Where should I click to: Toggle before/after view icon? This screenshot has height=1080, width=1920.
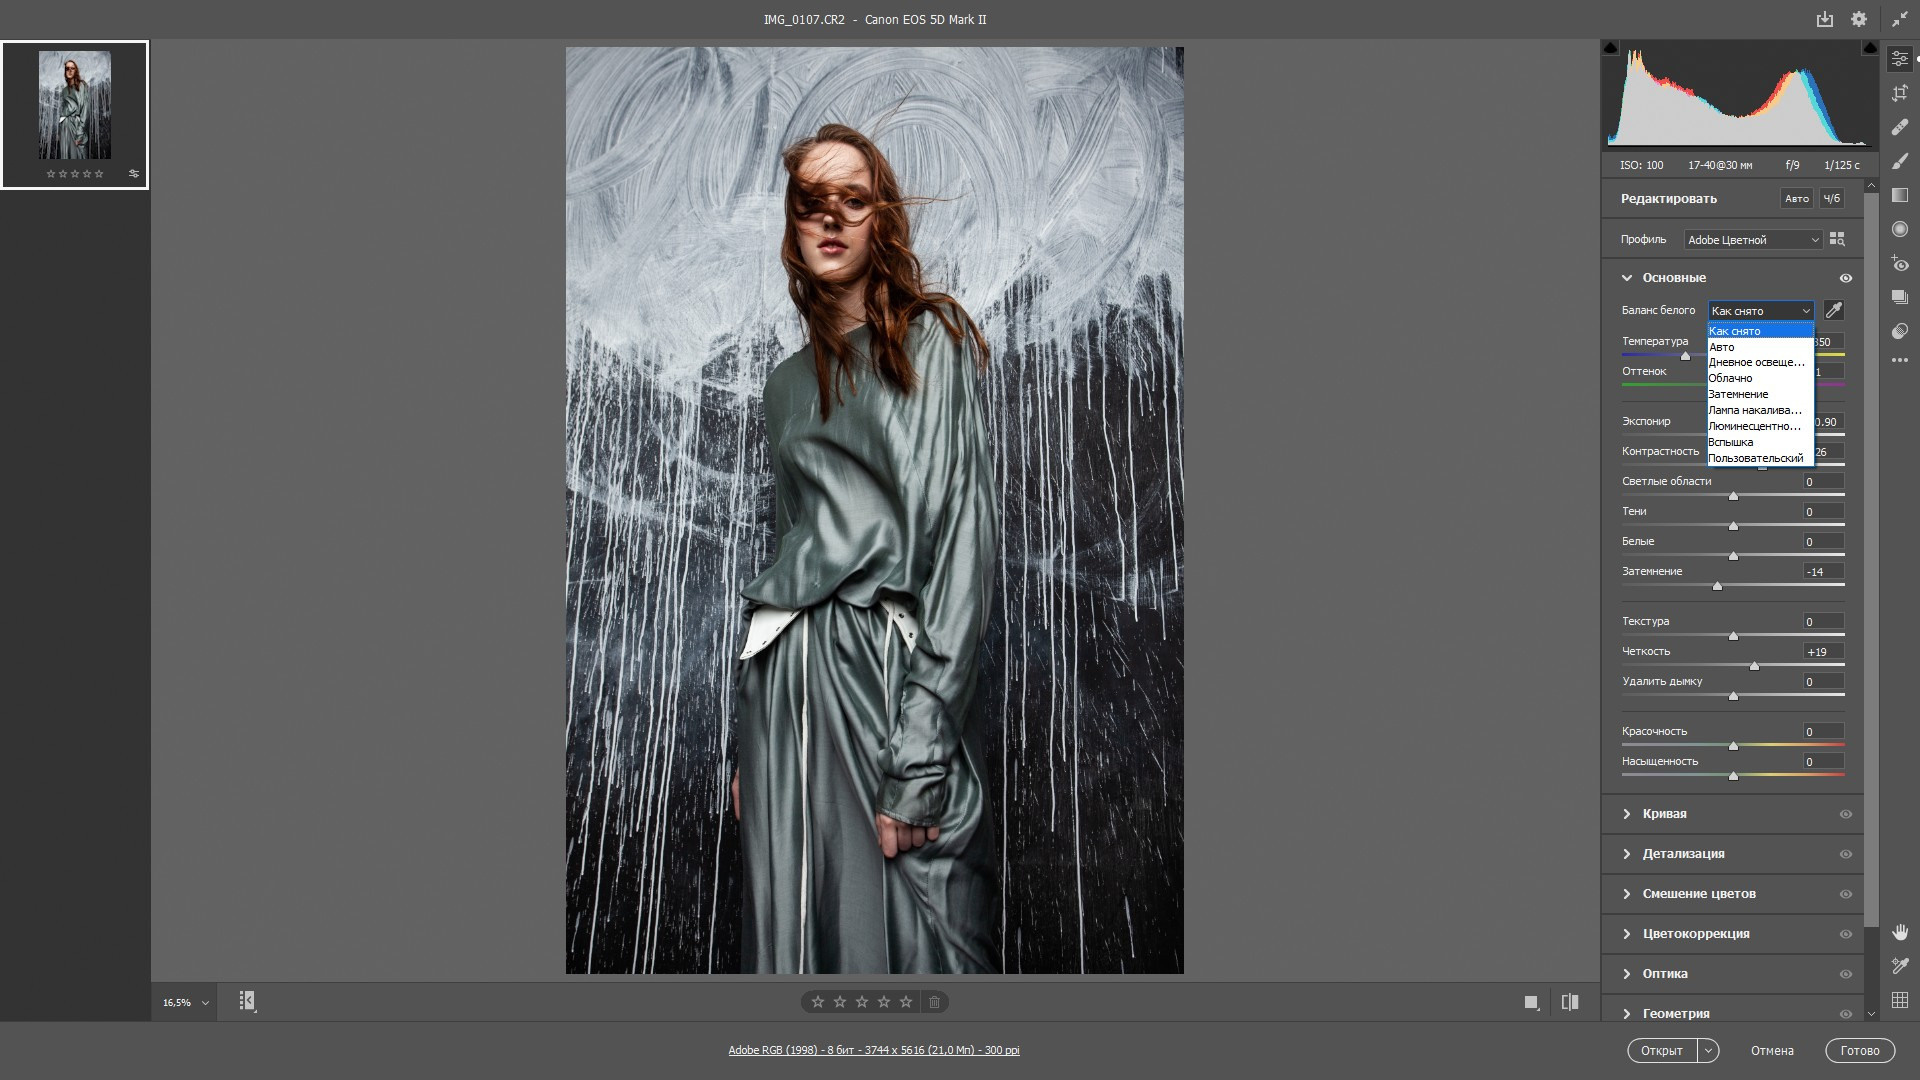[1570, 1002]
